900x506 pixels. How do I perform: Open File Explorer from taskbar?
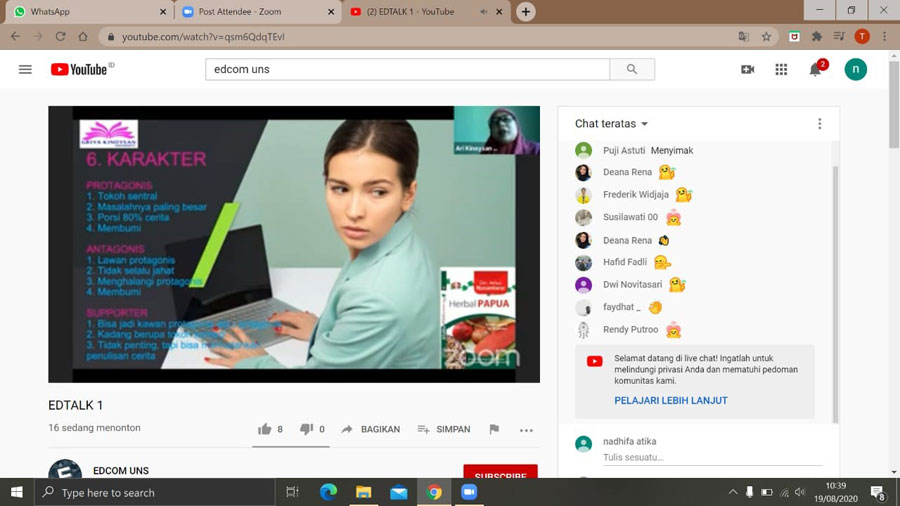tap(363, 492)
